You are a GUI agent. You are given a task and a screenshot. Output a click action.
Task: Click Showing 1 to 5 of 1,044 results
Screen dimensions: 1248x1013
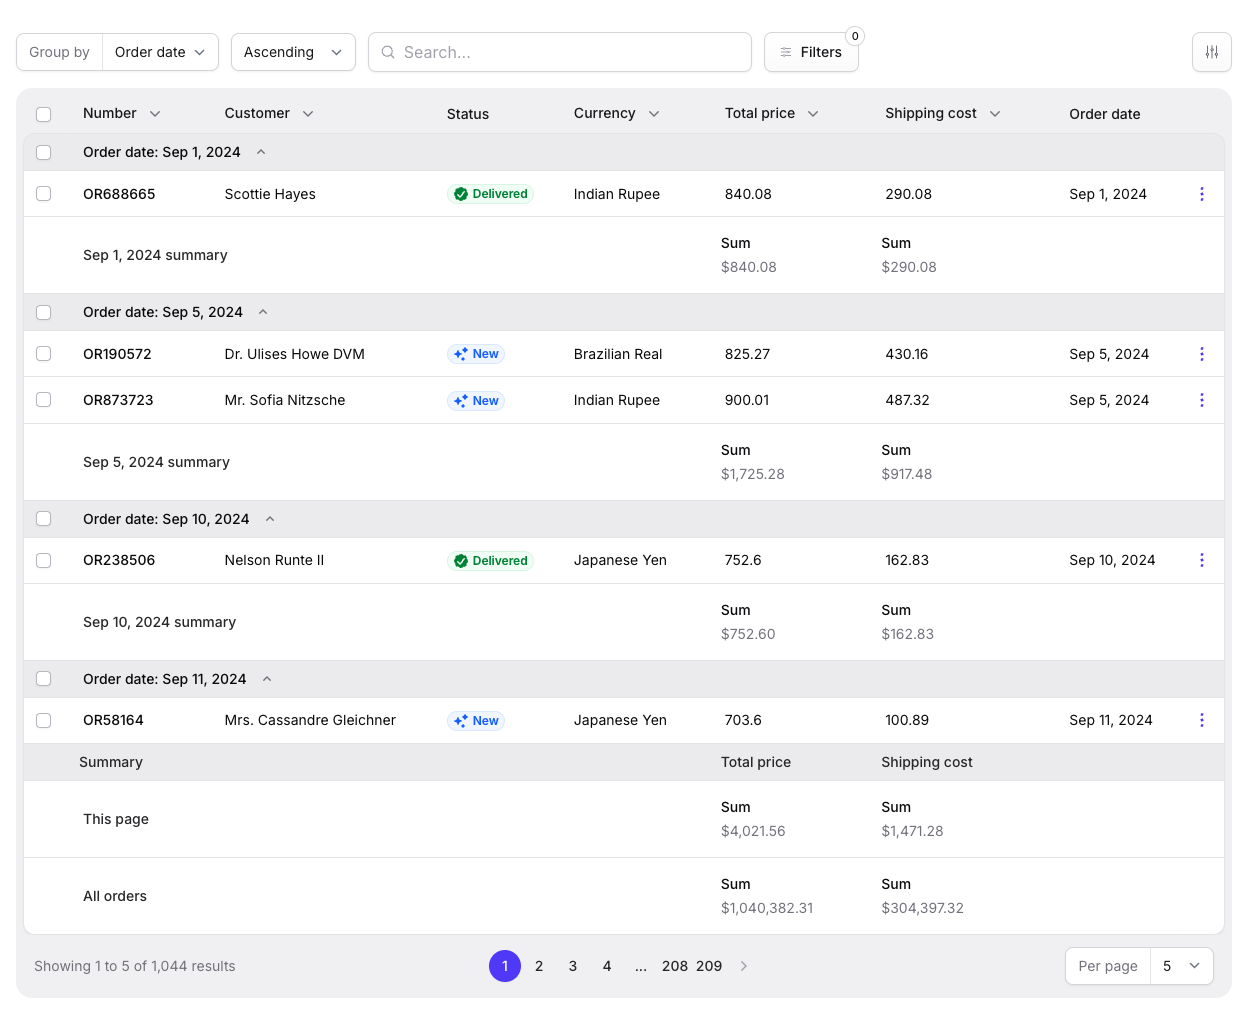(135, 966)
